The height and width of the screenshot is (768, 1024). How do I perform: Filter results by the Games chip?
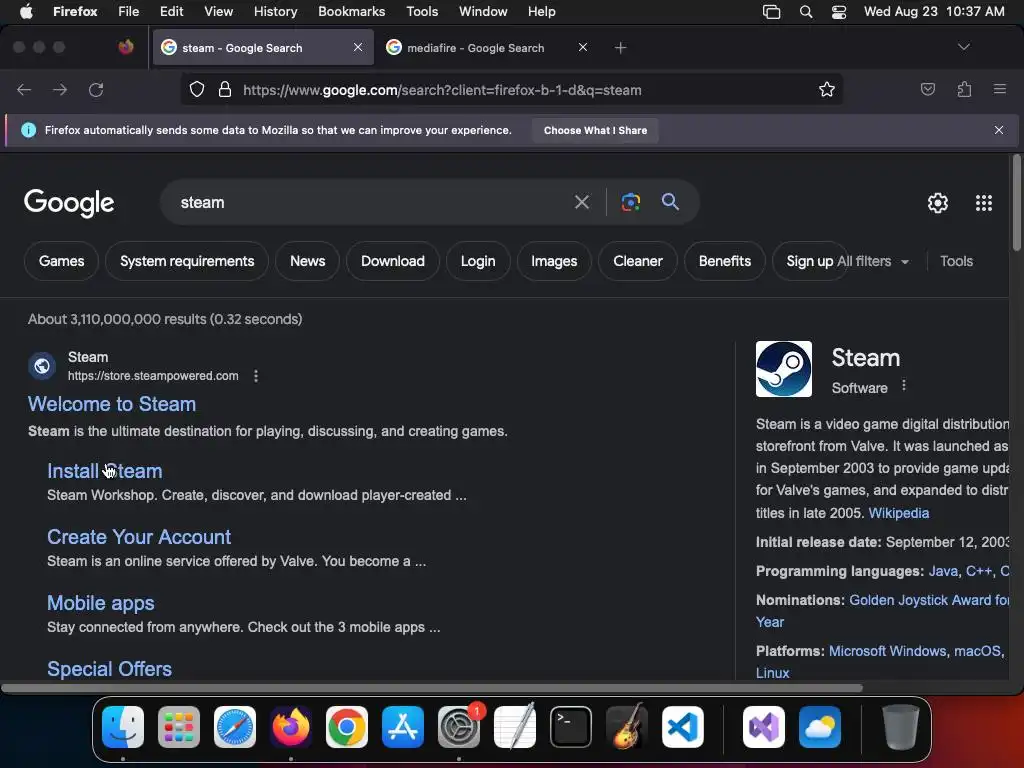point(61,261)
